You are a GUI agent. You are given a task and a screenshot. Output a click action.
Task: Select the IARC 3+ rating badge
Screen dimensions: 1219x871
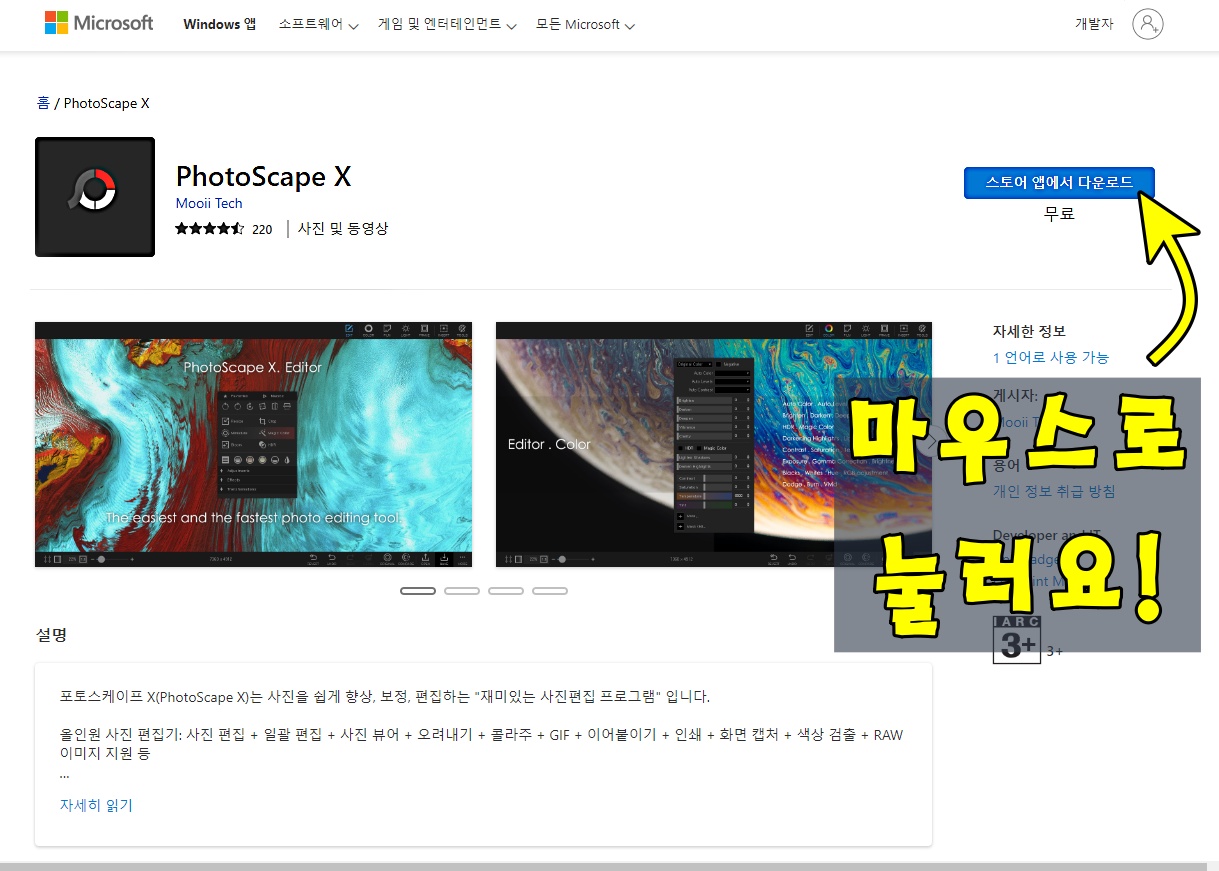click(x=1017, y=640)
